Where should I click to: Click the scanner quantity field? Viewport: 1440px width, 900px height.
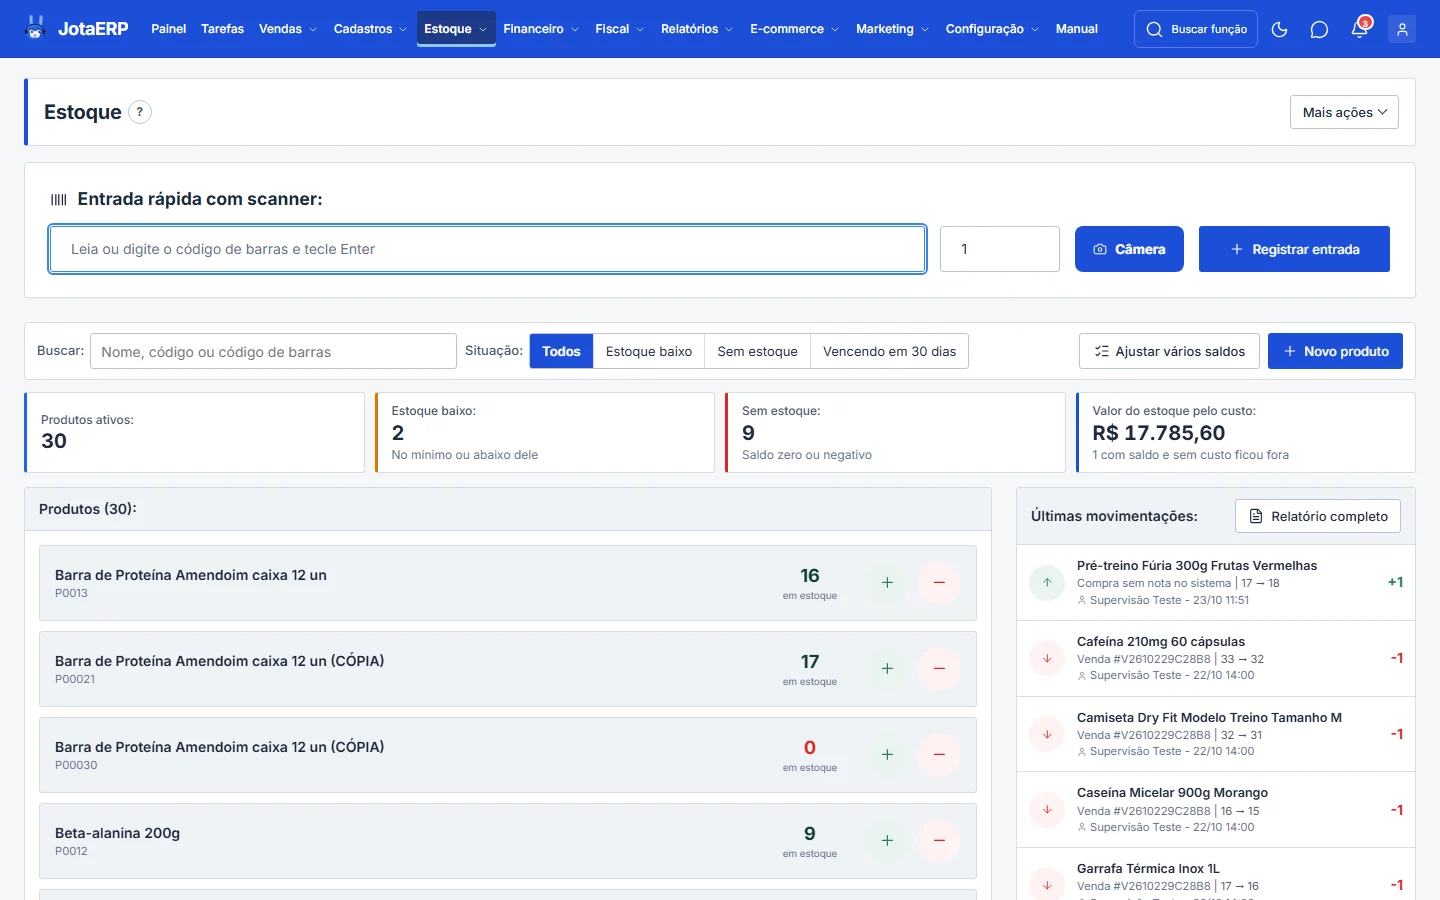pyautogui.click(x=1000, y=249)
